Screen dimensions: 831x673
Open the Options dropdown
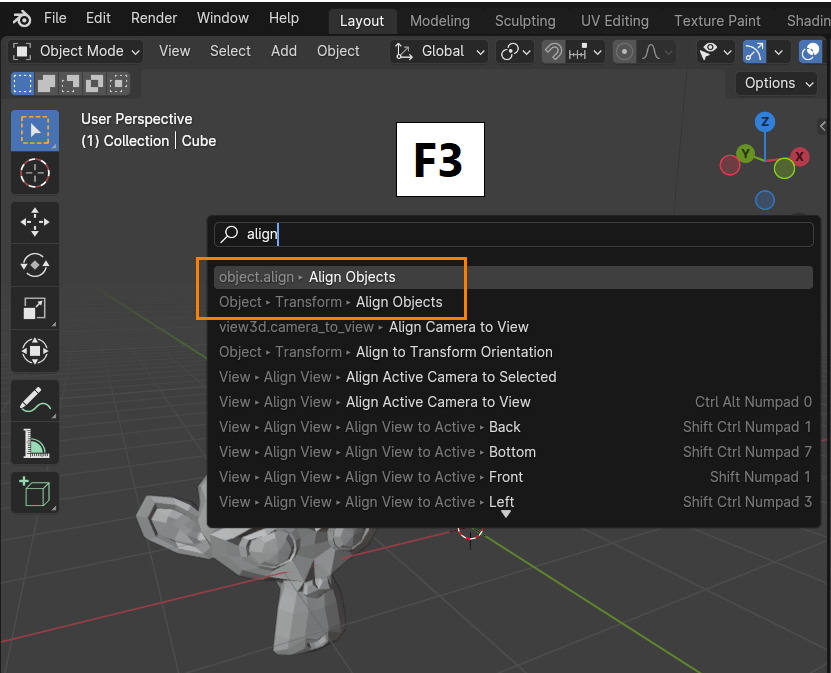click(x=776, y=83)
